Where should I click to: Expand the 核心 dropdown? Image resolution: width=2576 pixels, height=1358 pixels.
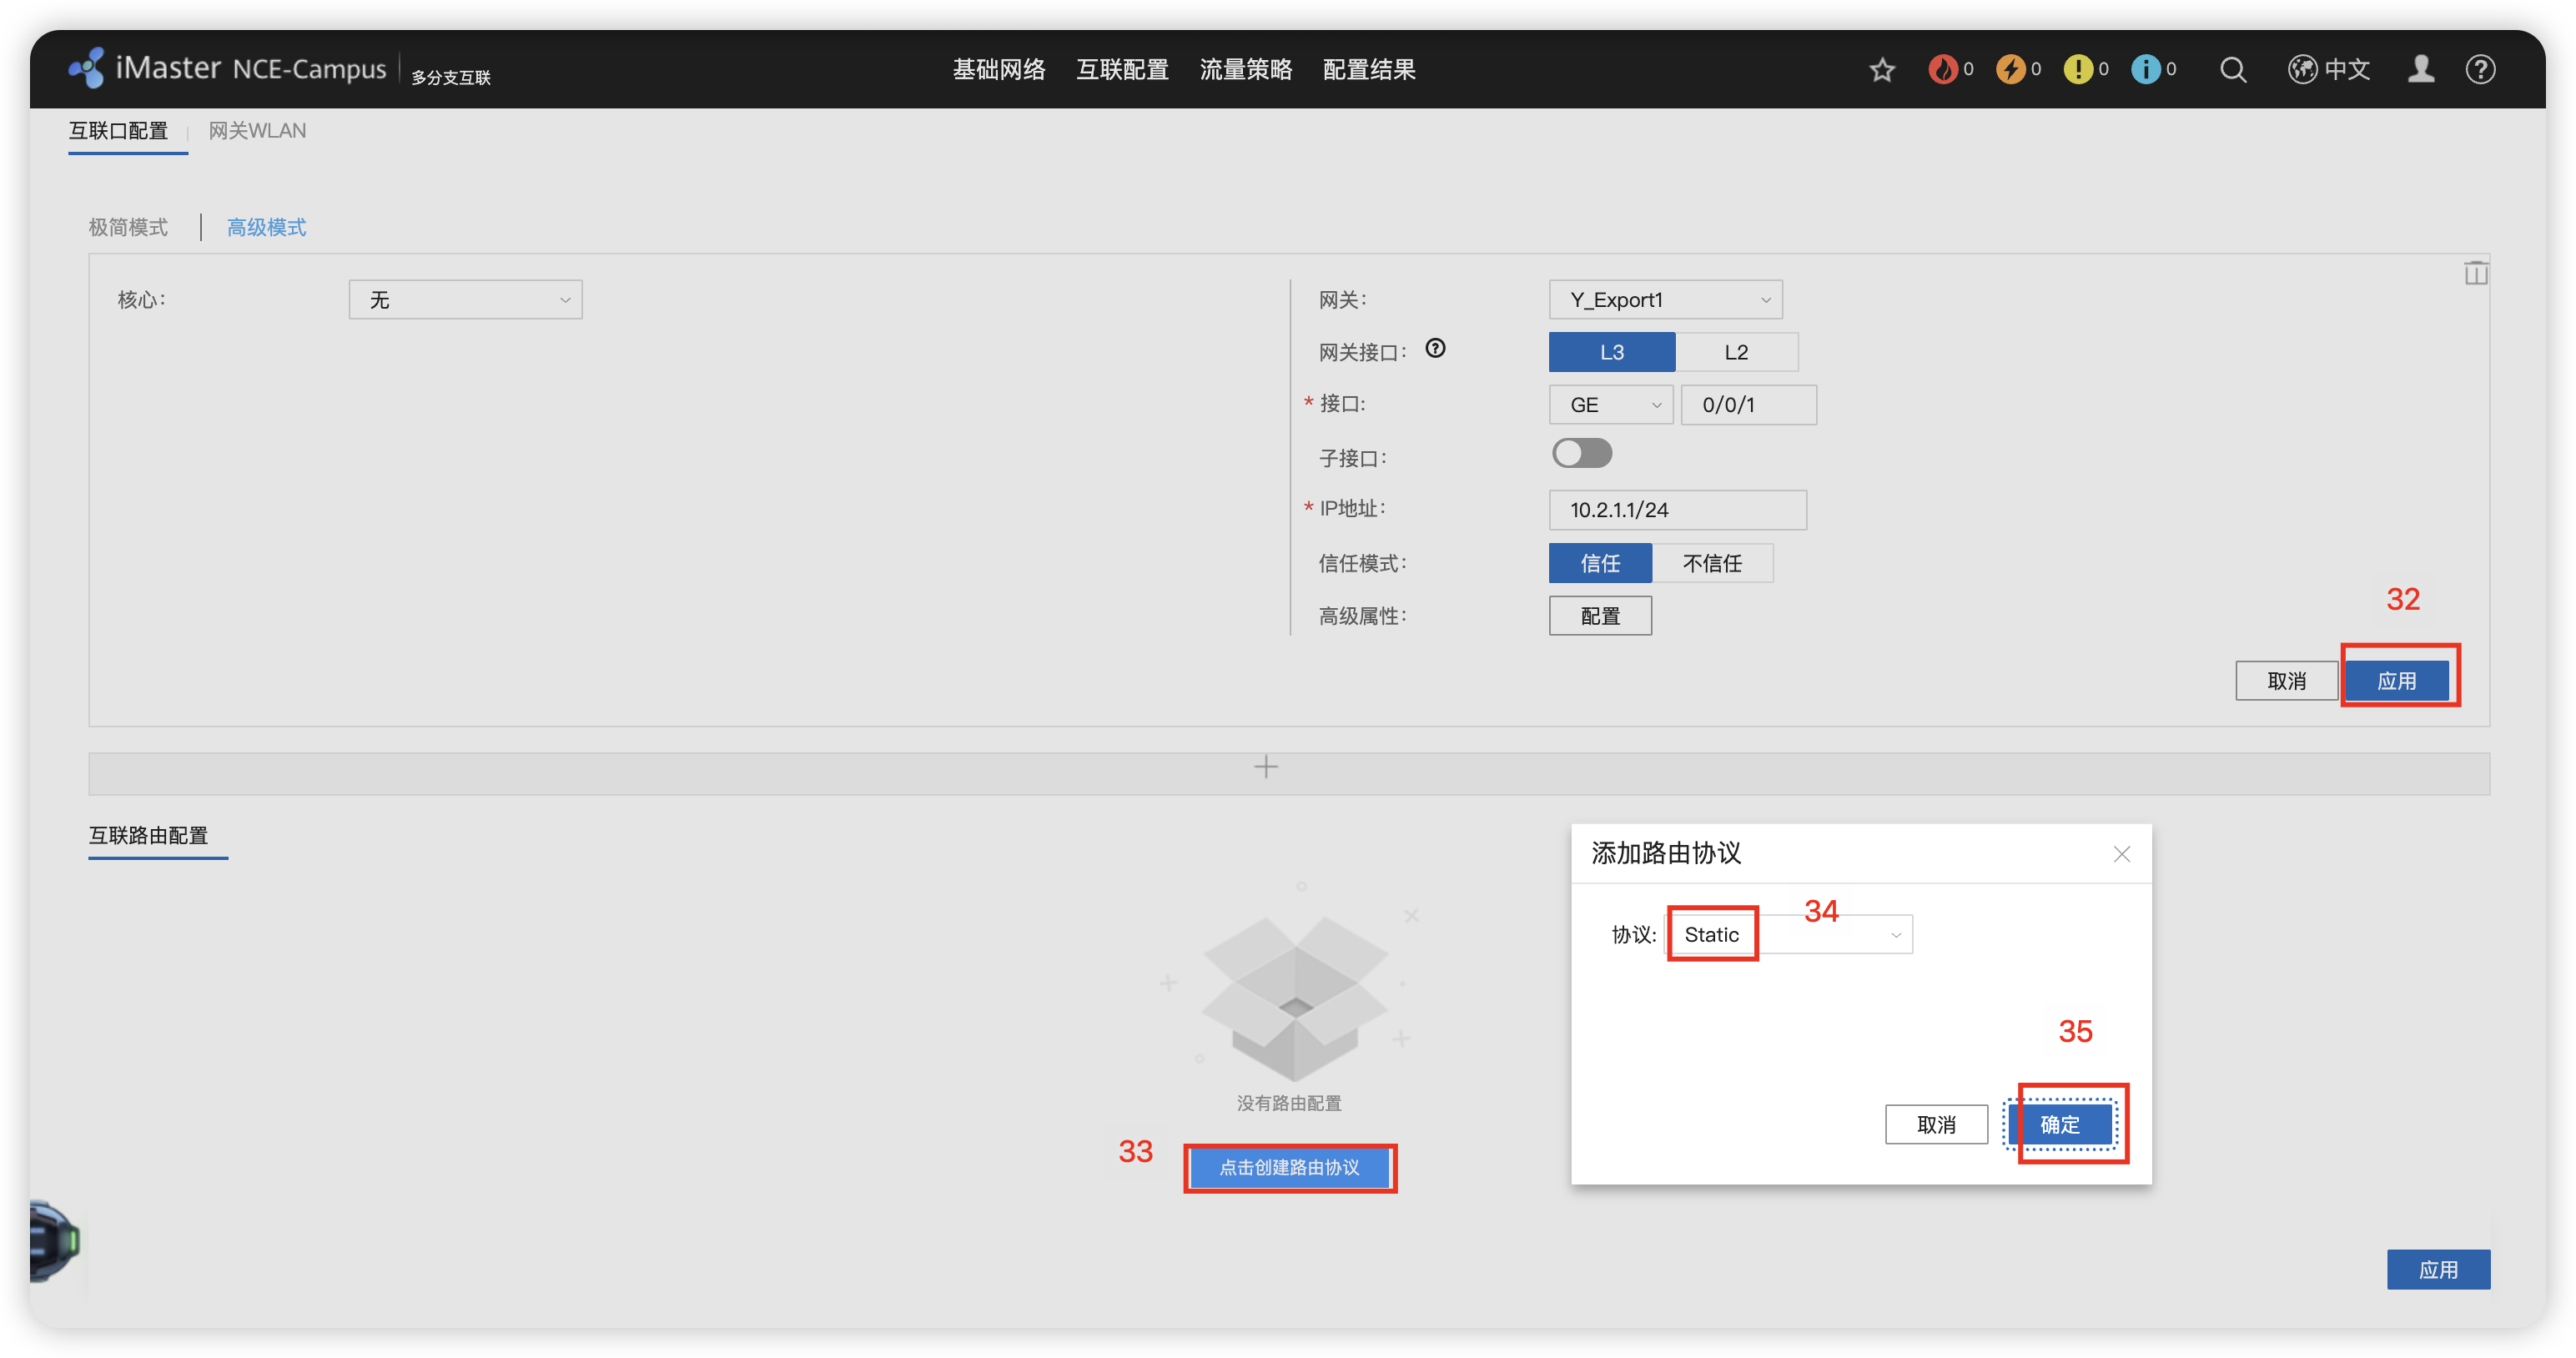click(x=465, y=300)
